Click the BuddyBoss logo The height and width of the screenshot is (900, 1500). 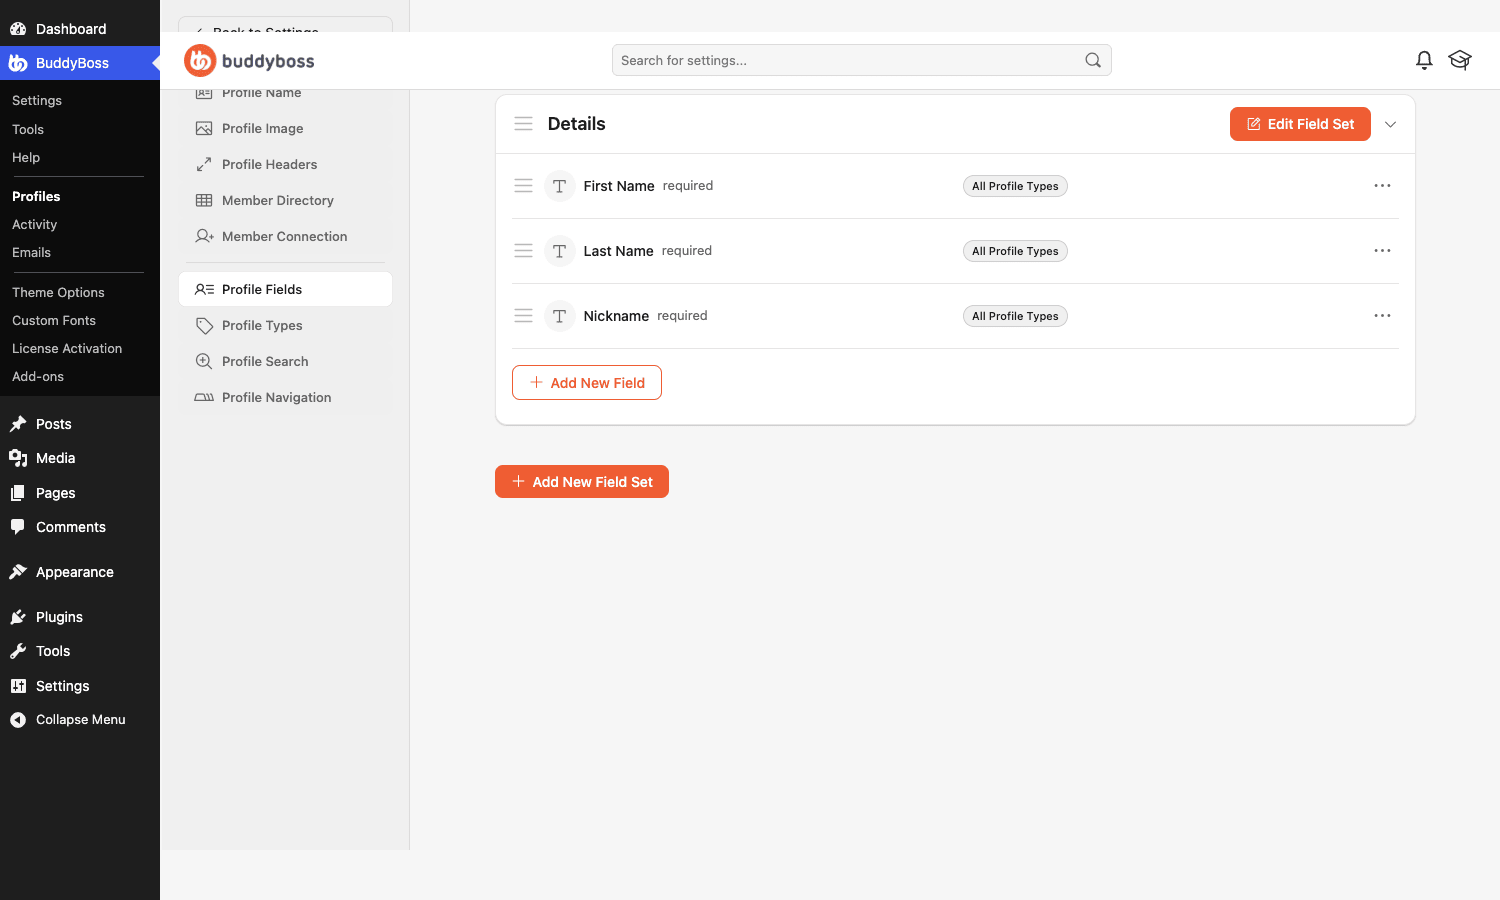coord(249,61)
